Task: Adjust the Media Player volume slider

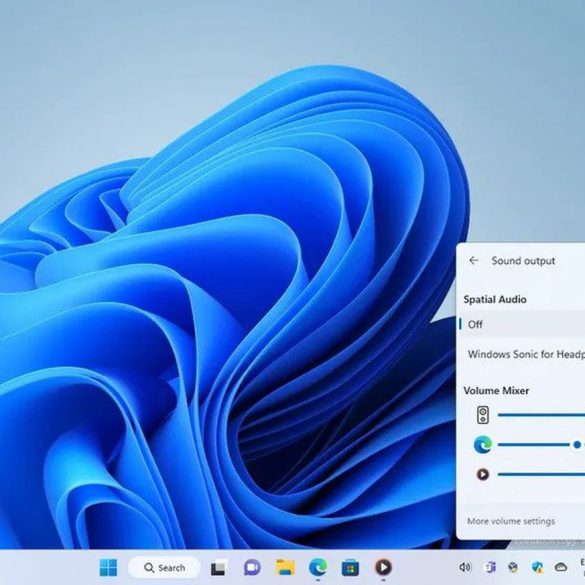Action: [541, 474]
